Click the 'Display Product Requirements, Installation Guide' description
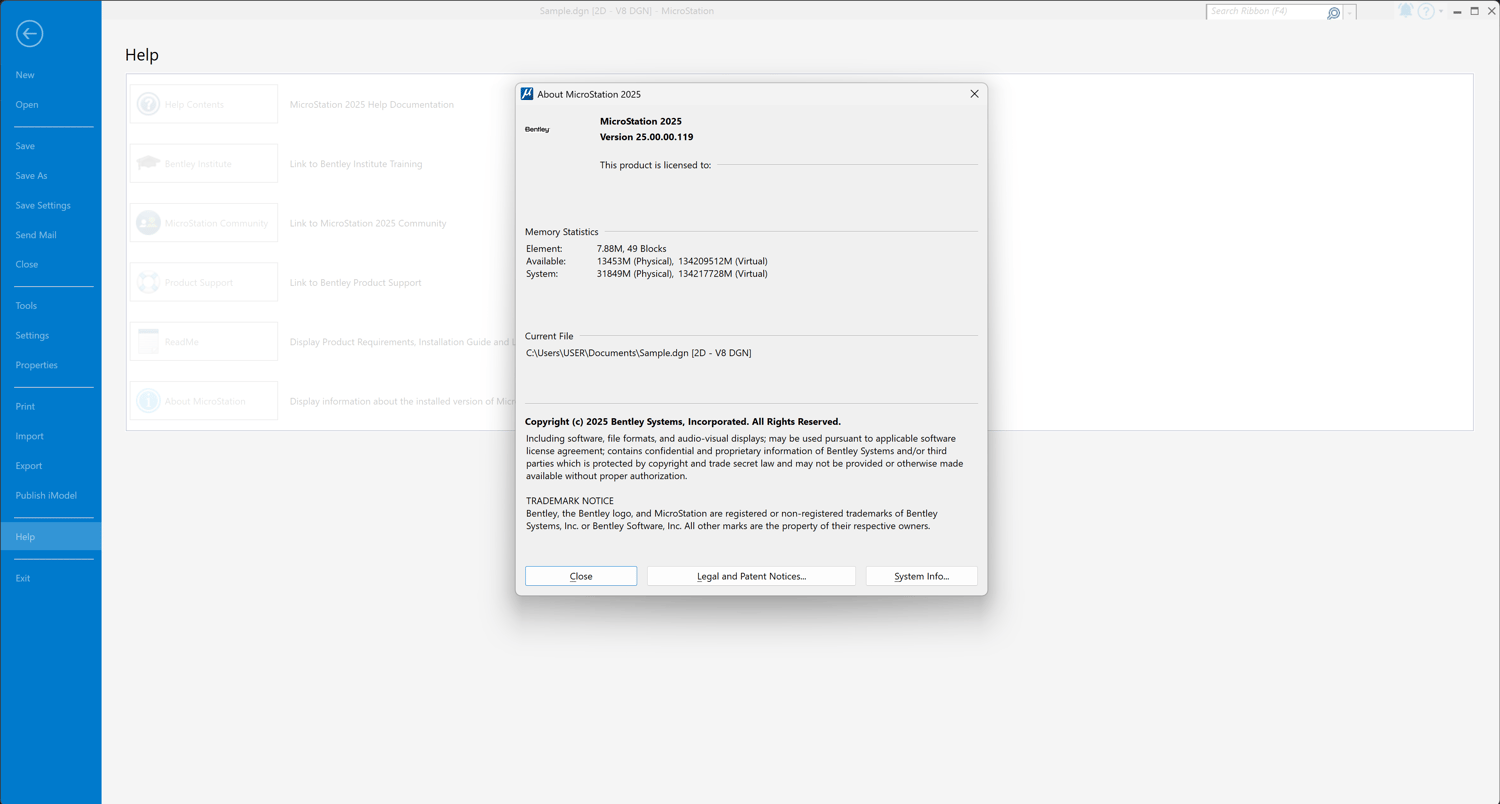 pos(402,342)
